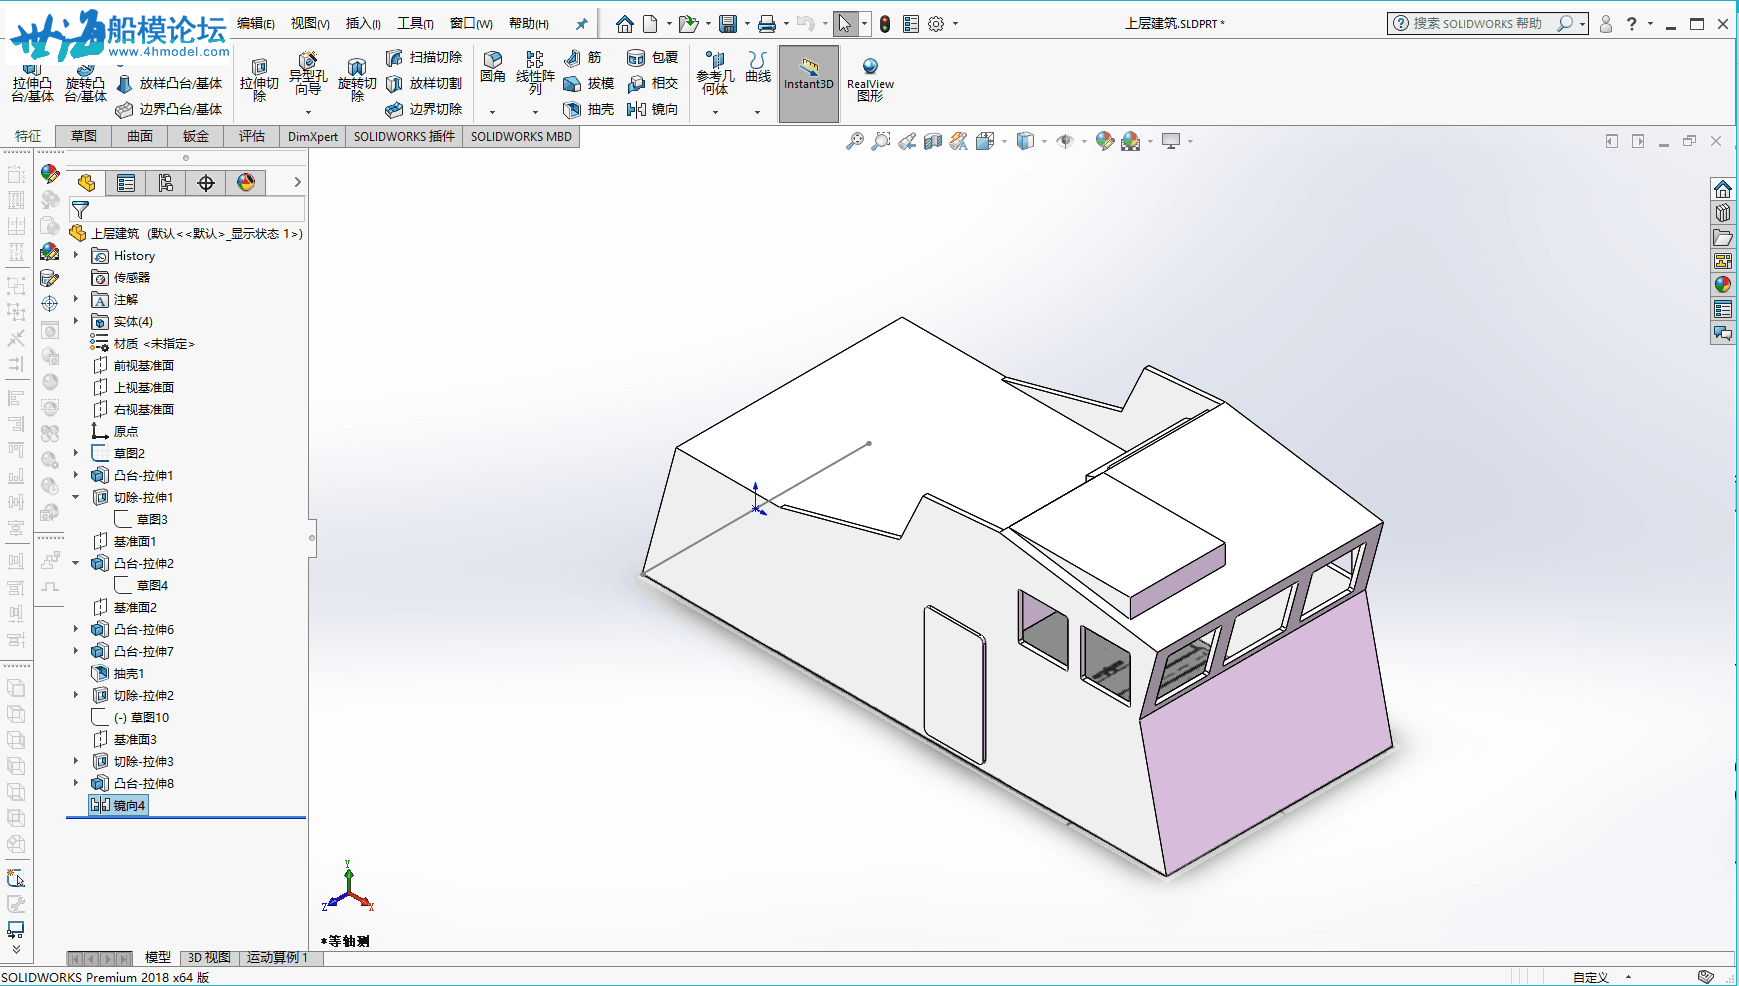Click the Print icon in top toolbar
1739x986 pixels.
click(x=767, y=24)
